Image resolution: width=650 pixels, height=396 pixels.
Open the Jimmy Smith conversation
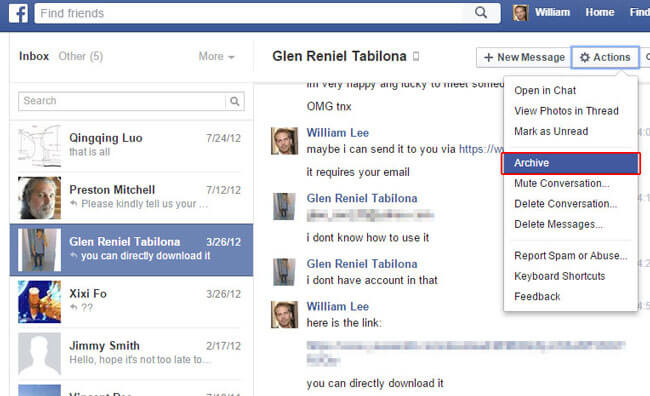pos(131,354)
